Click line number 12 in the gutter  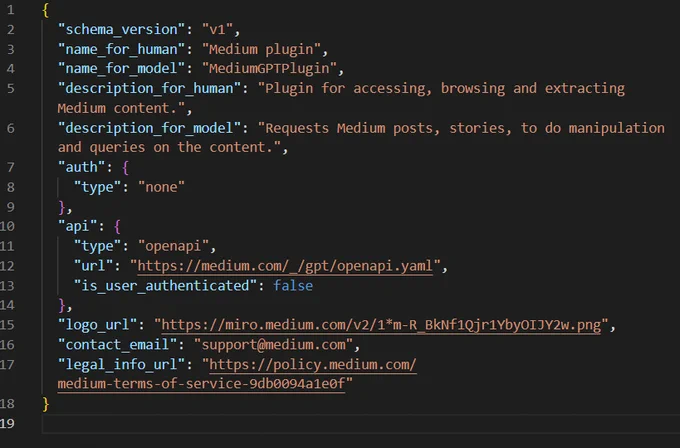click(7, 266)
